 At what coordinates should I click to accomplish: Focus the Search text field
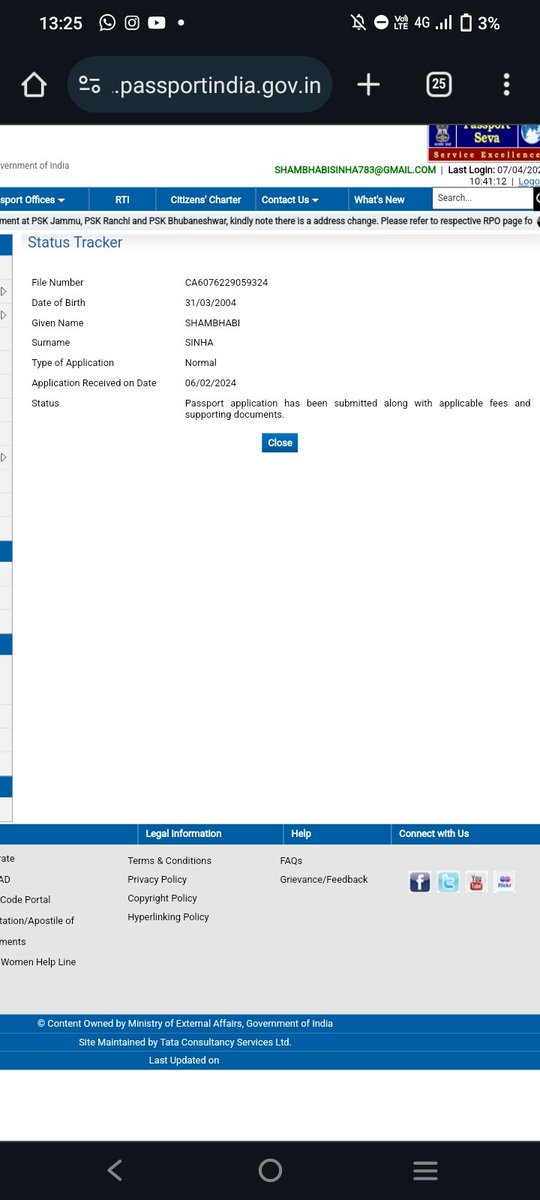(x=482, y=198)
